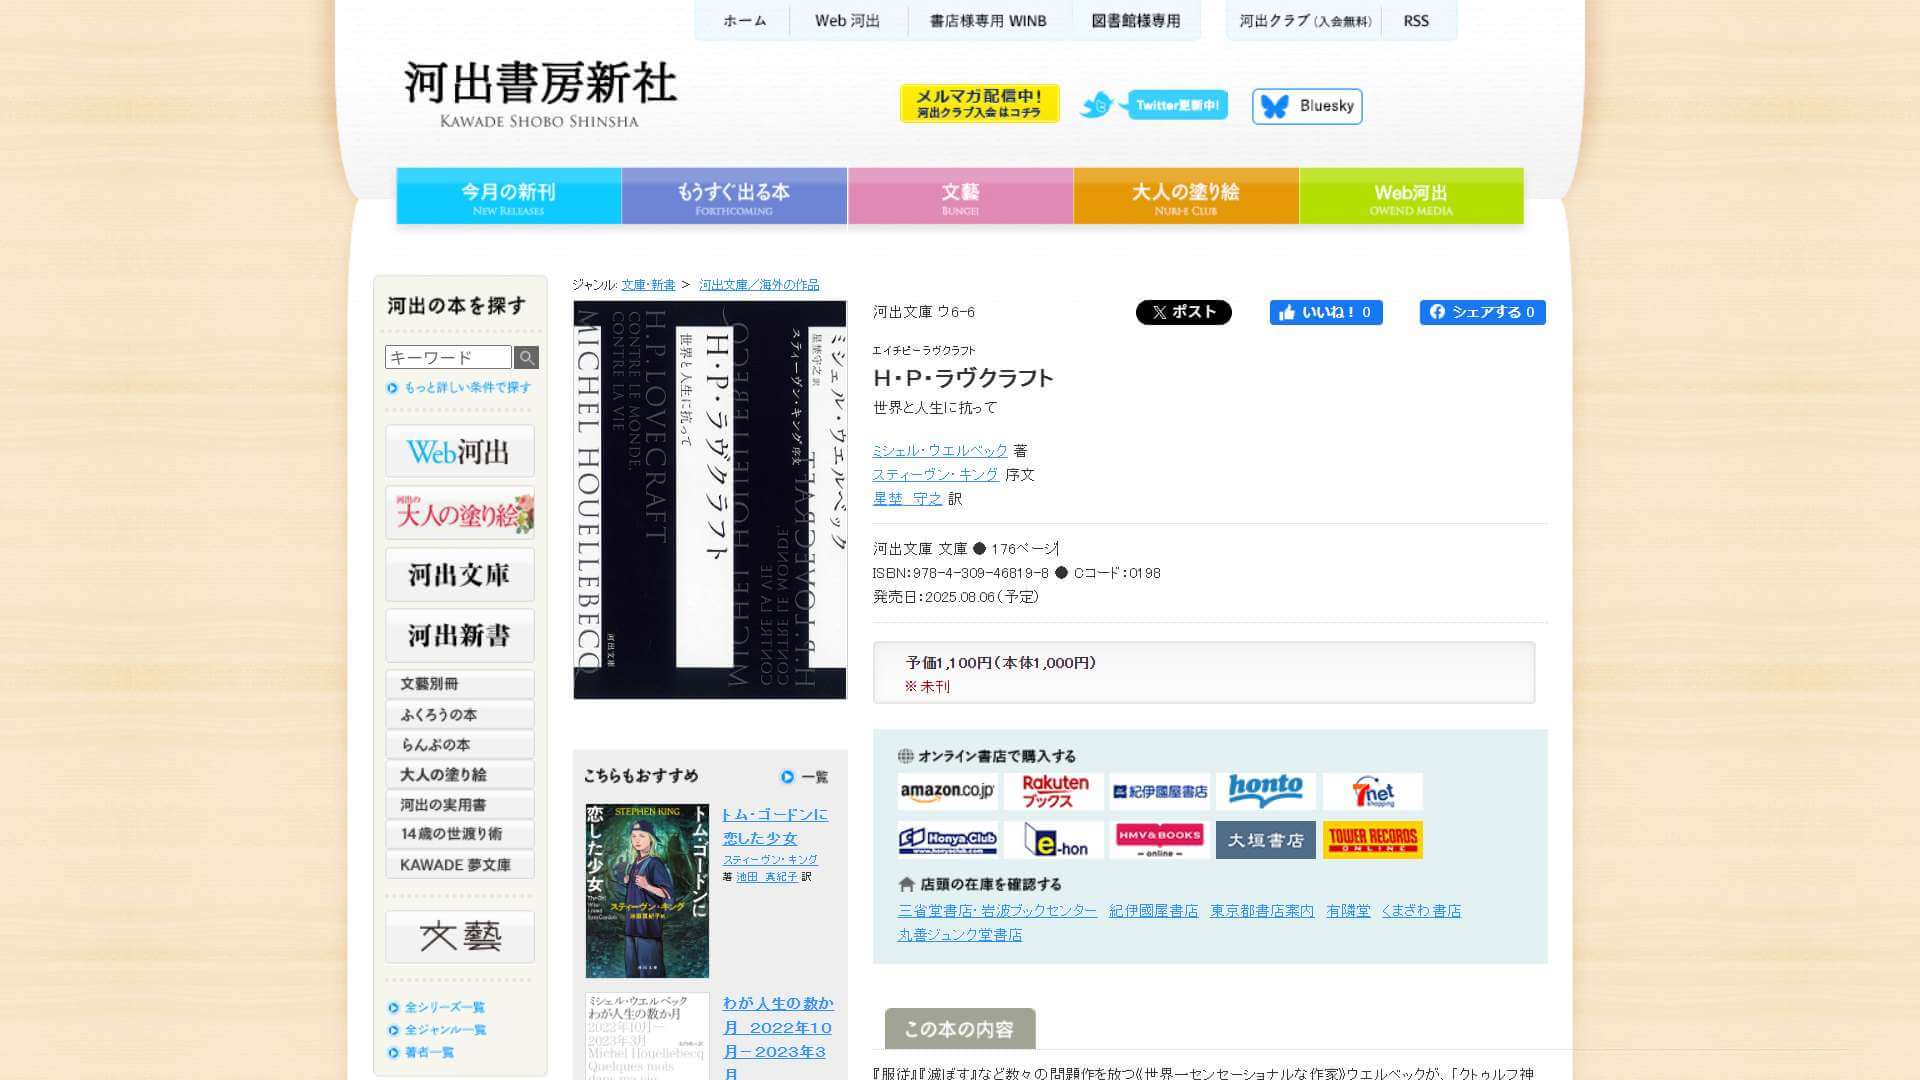The height and width of the screenshot is (1080, 1920).
Task: Open the Kinokuniya online store logo
Action: pyautogui.click(x=1160, y=791)
